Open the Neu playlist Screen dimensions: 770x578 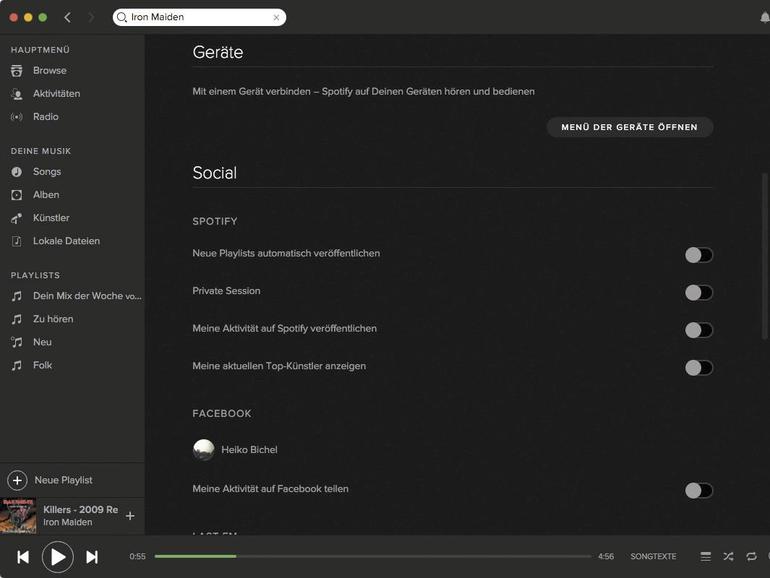42,342
